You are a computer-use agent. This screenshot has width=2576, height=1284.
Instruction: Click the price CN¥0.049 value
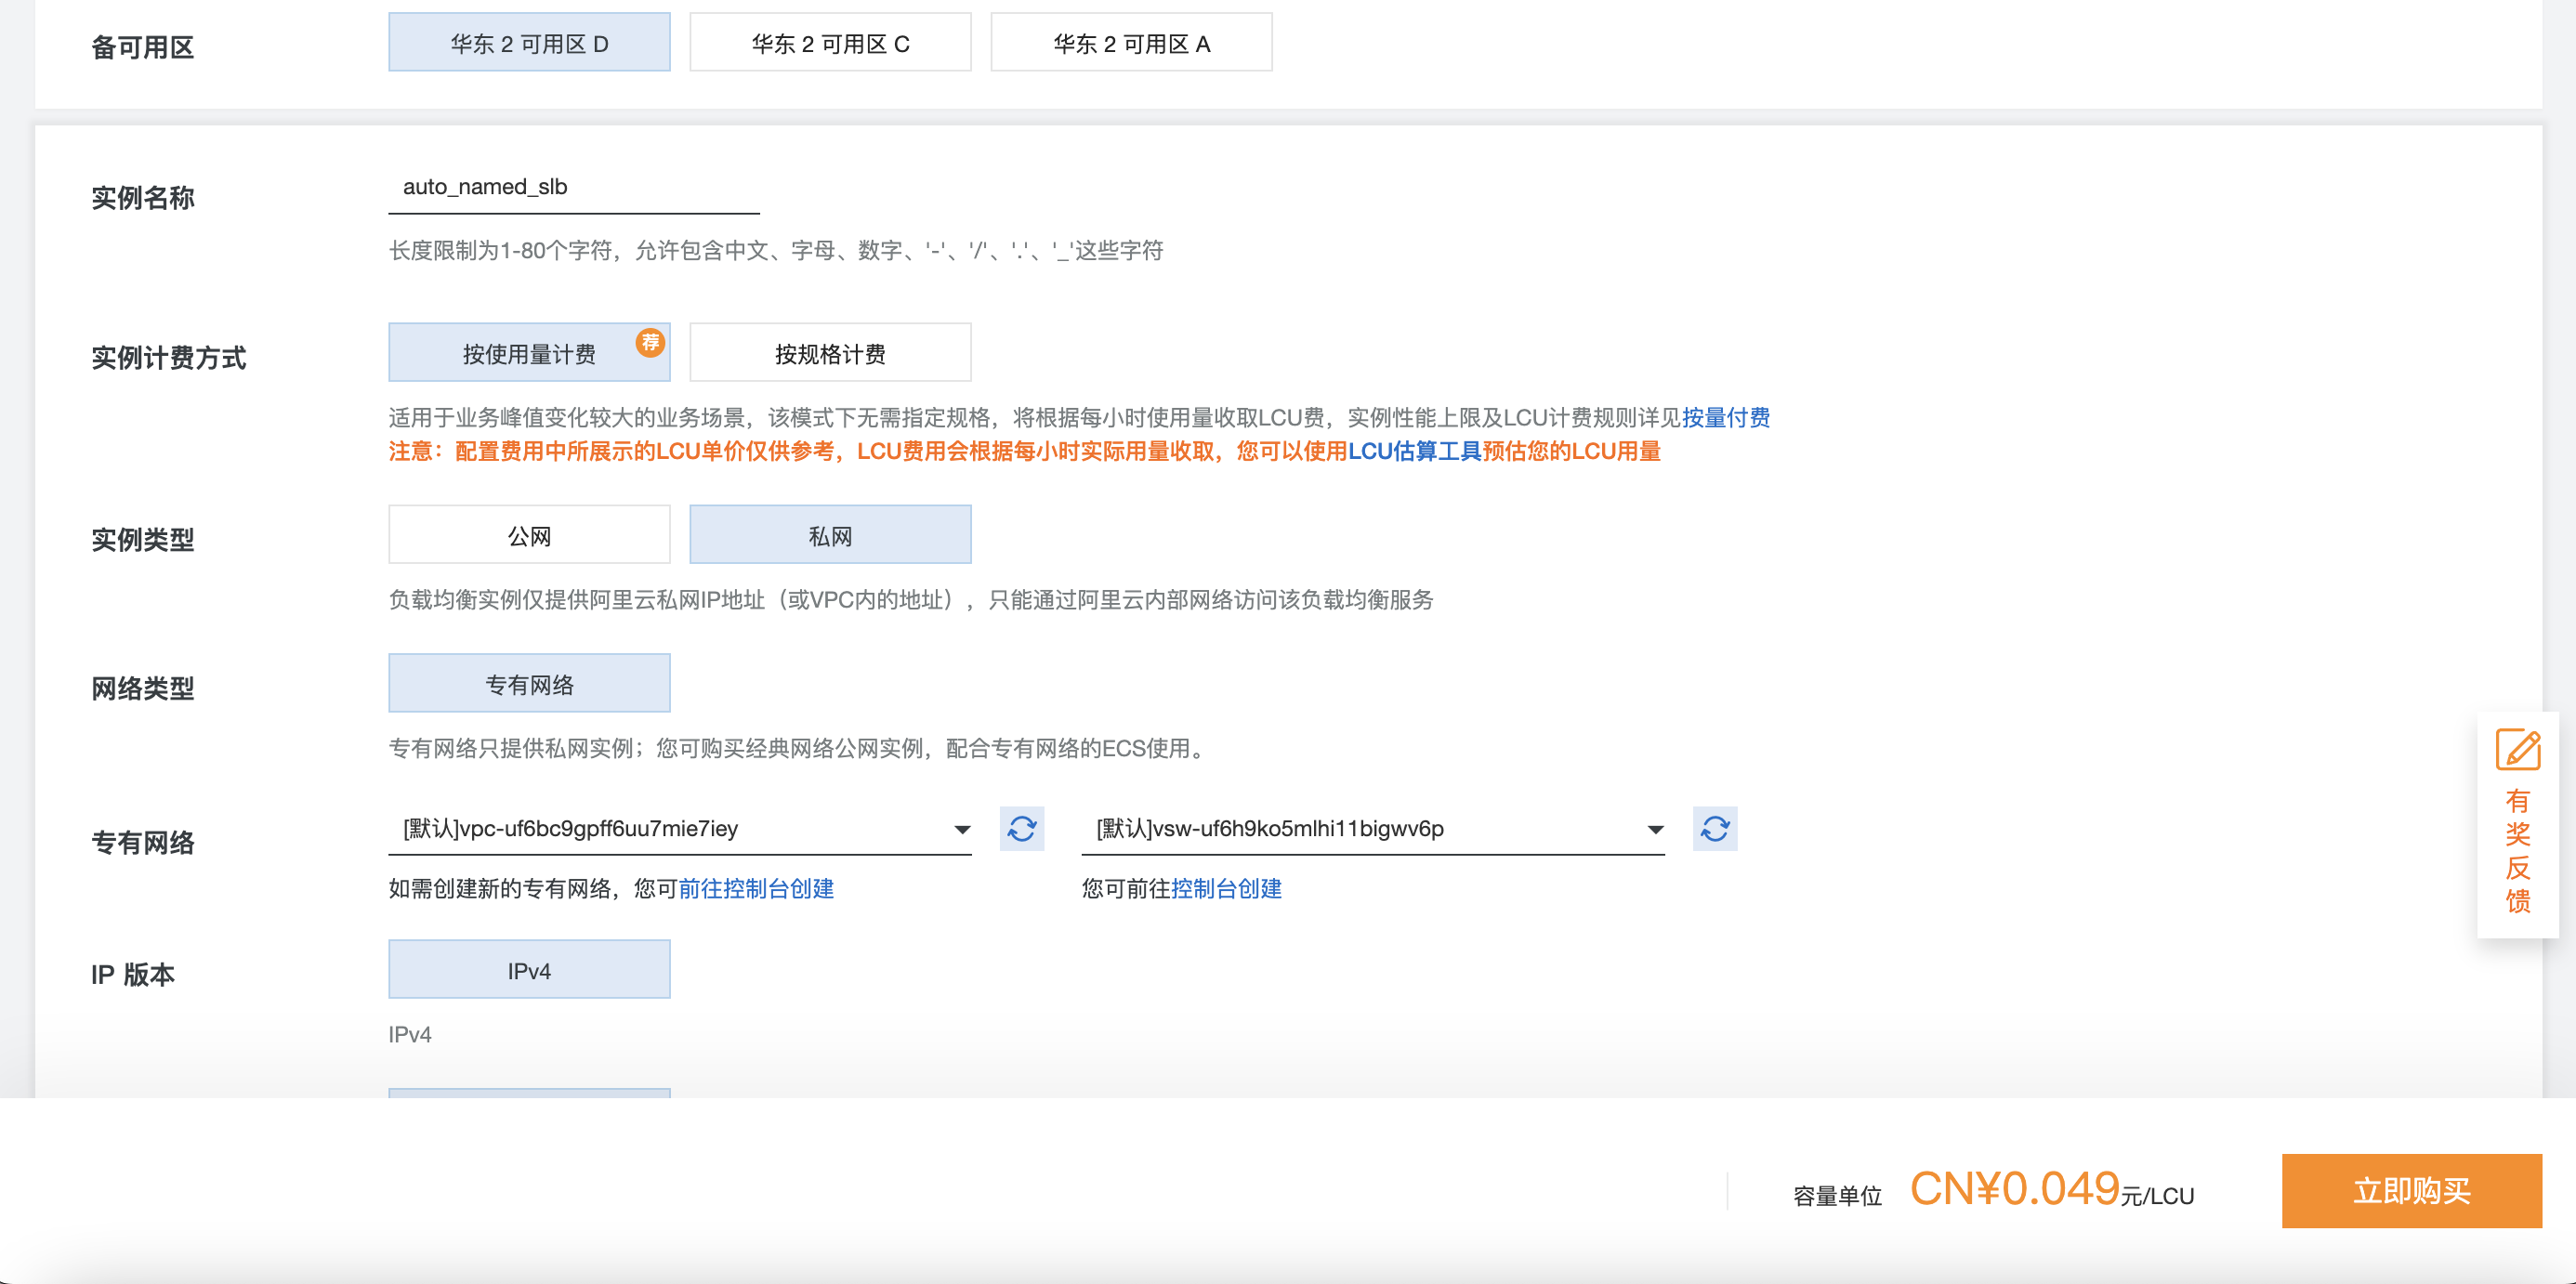point(2014,1188)
